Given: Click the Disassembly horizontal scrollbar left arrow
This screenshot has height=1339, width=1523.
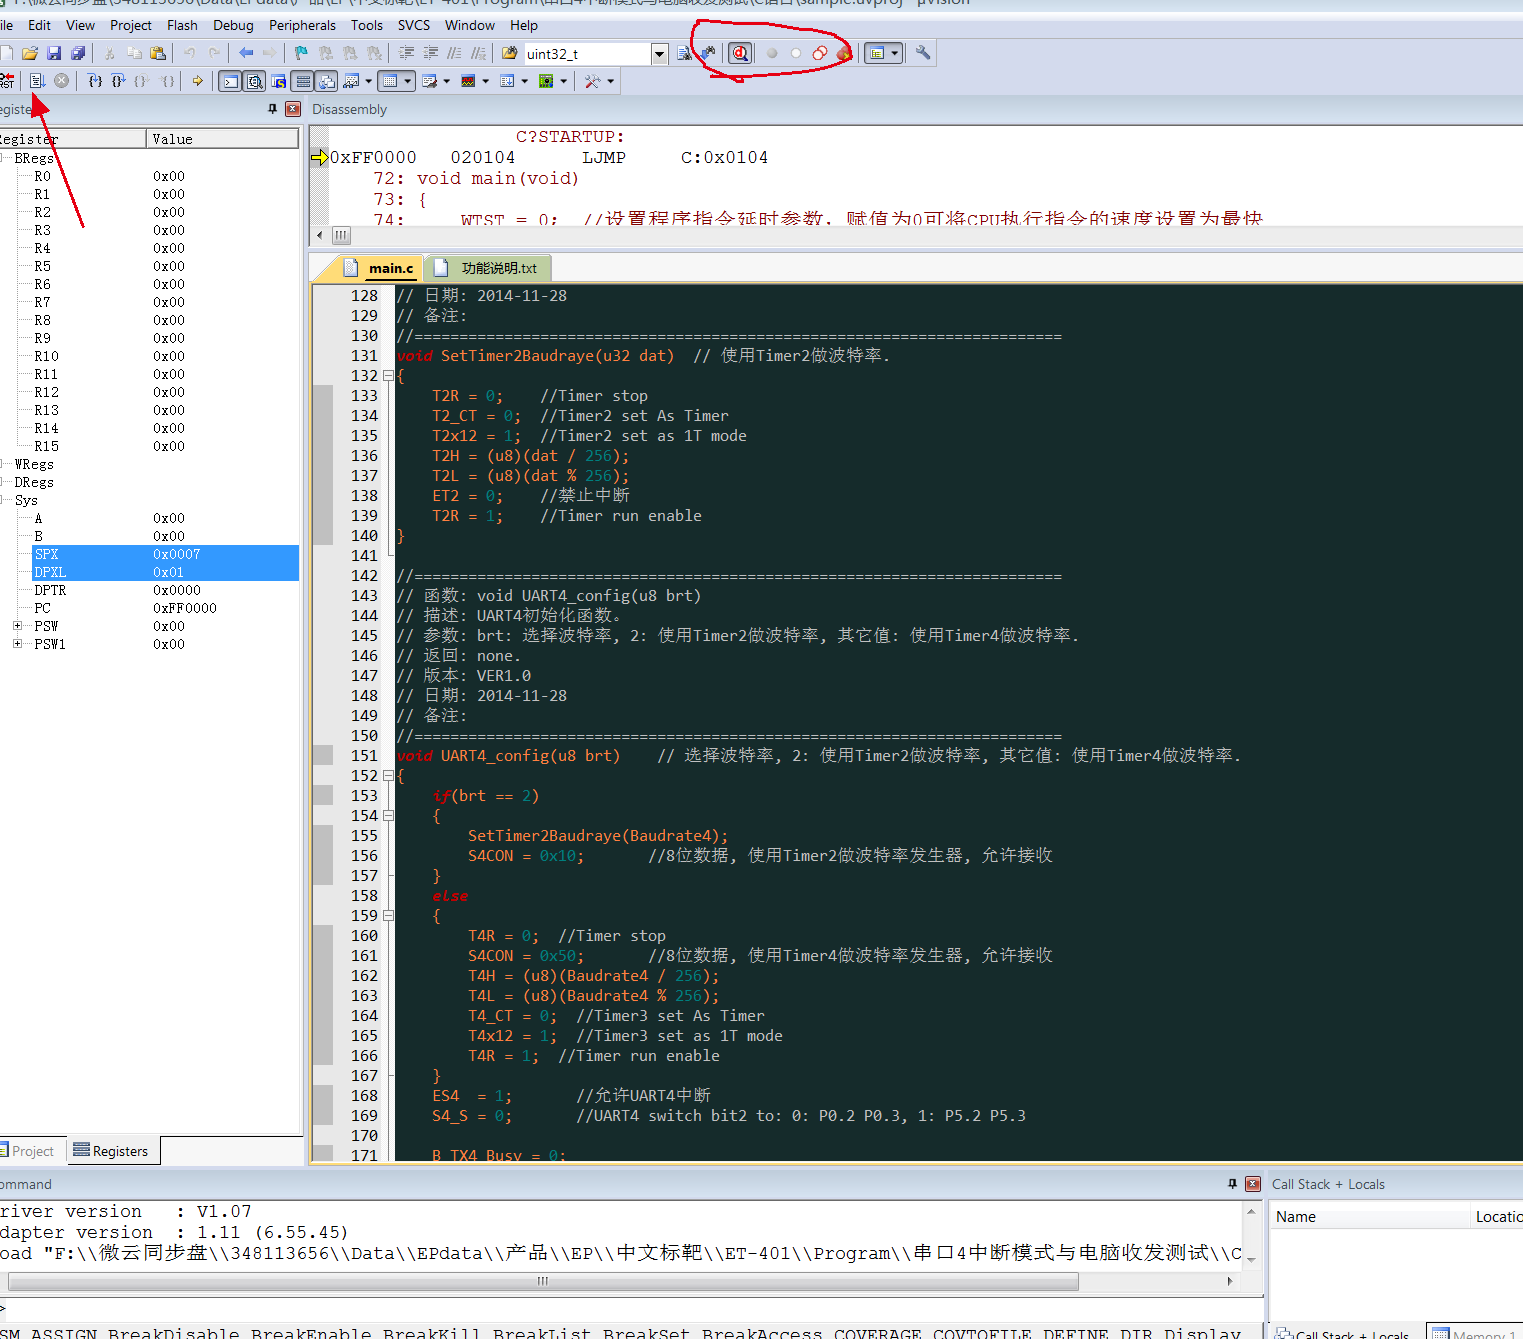Looking at the screenshot, I should click(x=320, y=235).
